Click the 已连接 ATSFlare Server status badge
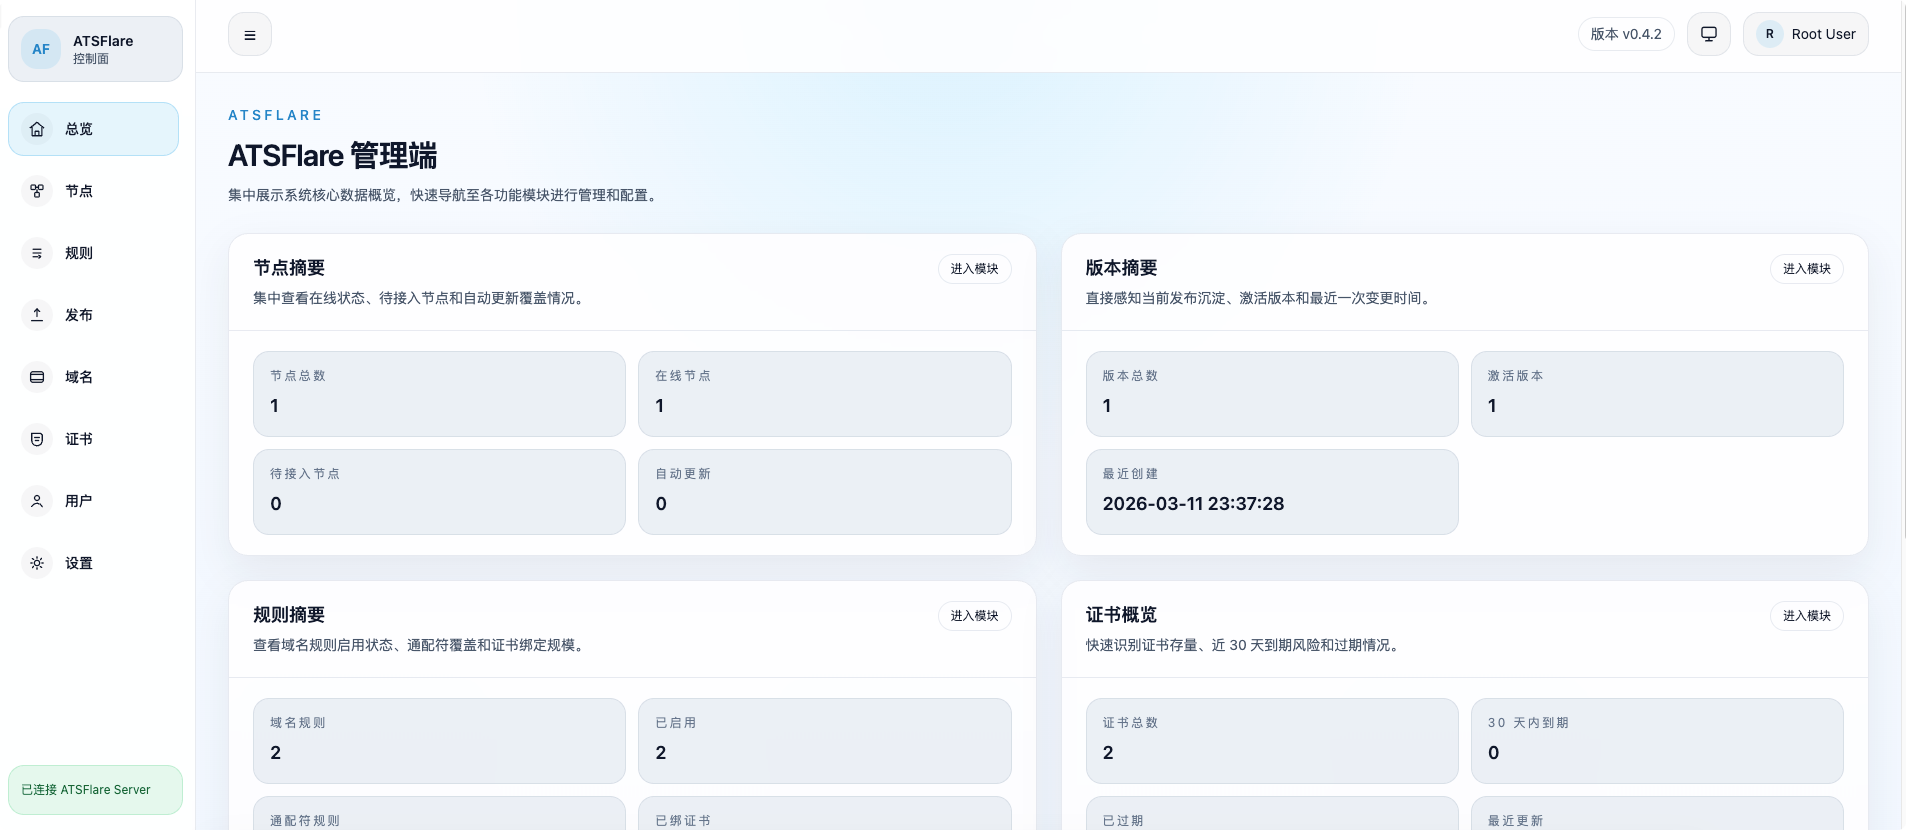1906x830 pixels. (x=95, y=790)
